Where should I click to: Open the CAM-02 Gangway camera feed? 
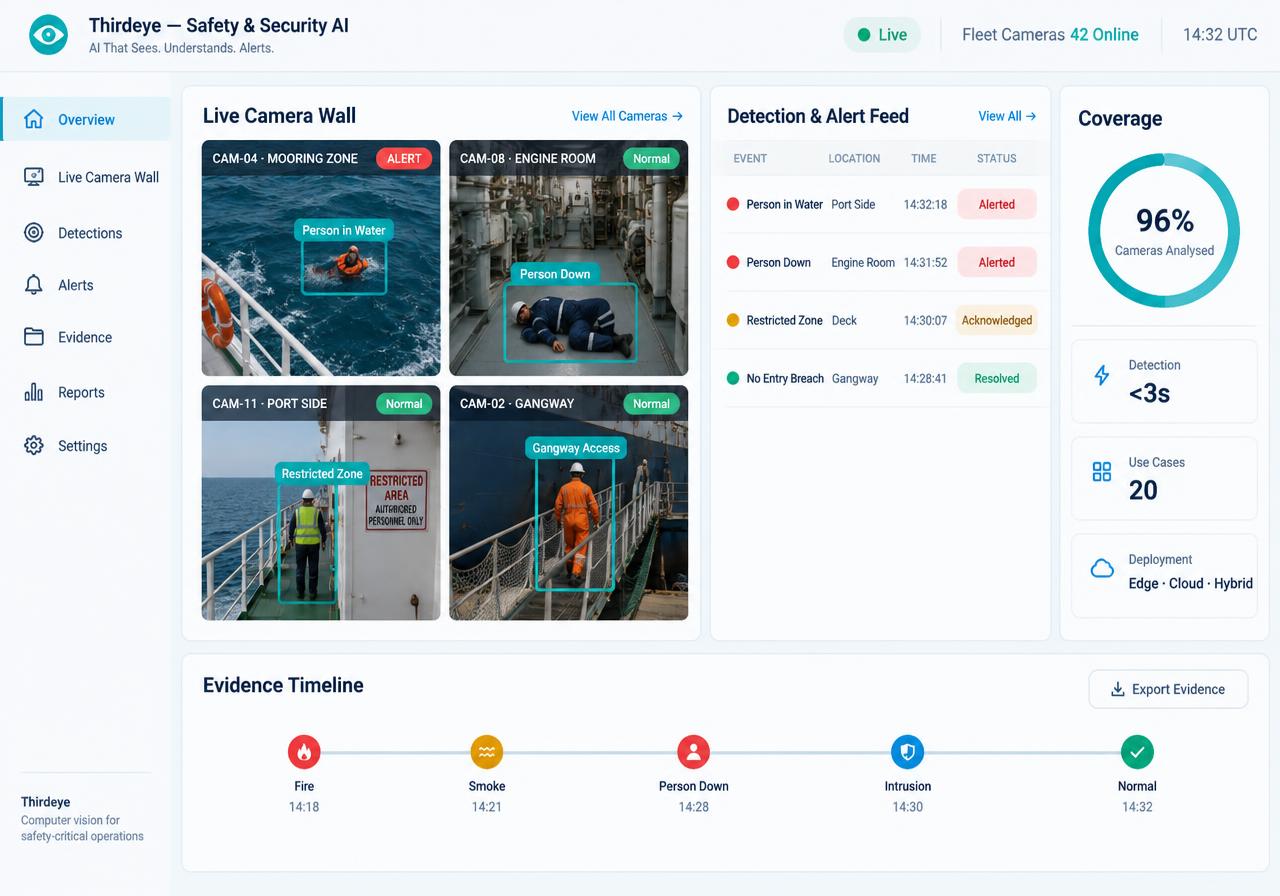point(568,503)
